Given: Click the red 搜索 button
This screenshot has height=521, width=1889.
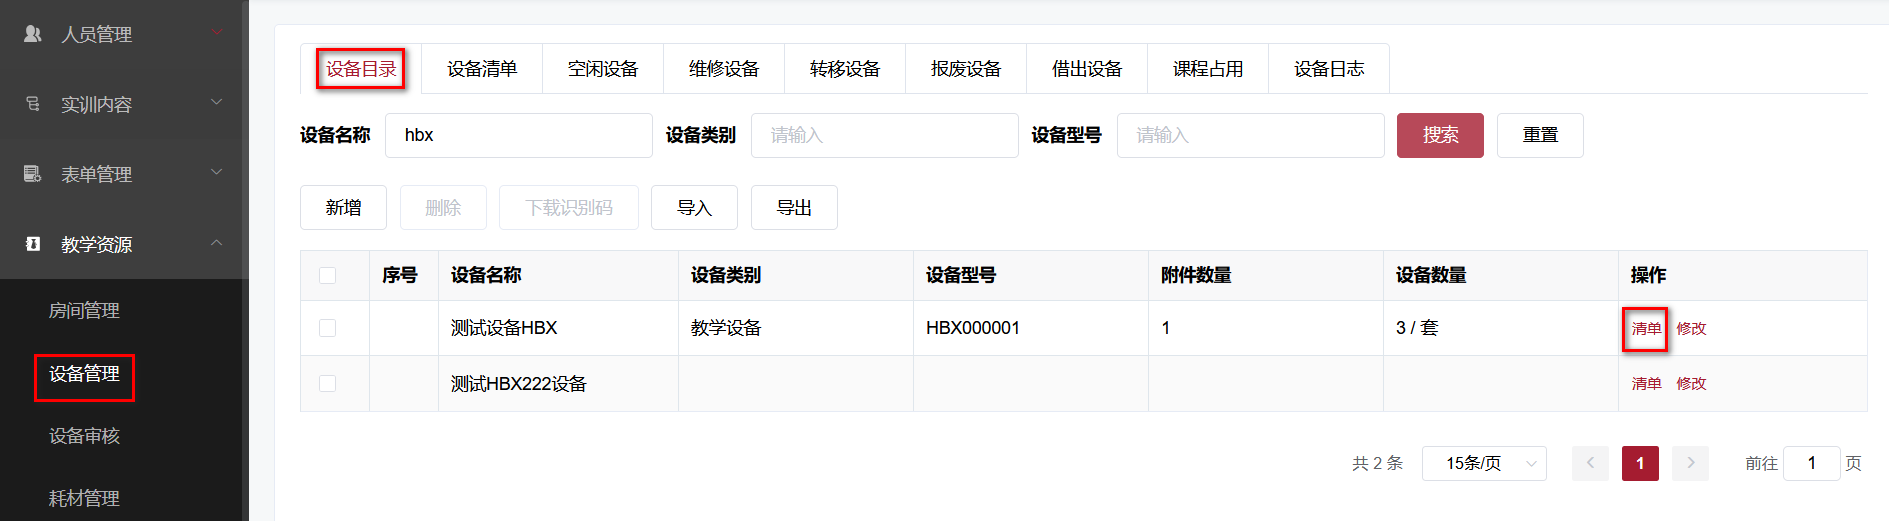Looking at the screenshot, I should pyautogui.click(x=1440, y=135).
